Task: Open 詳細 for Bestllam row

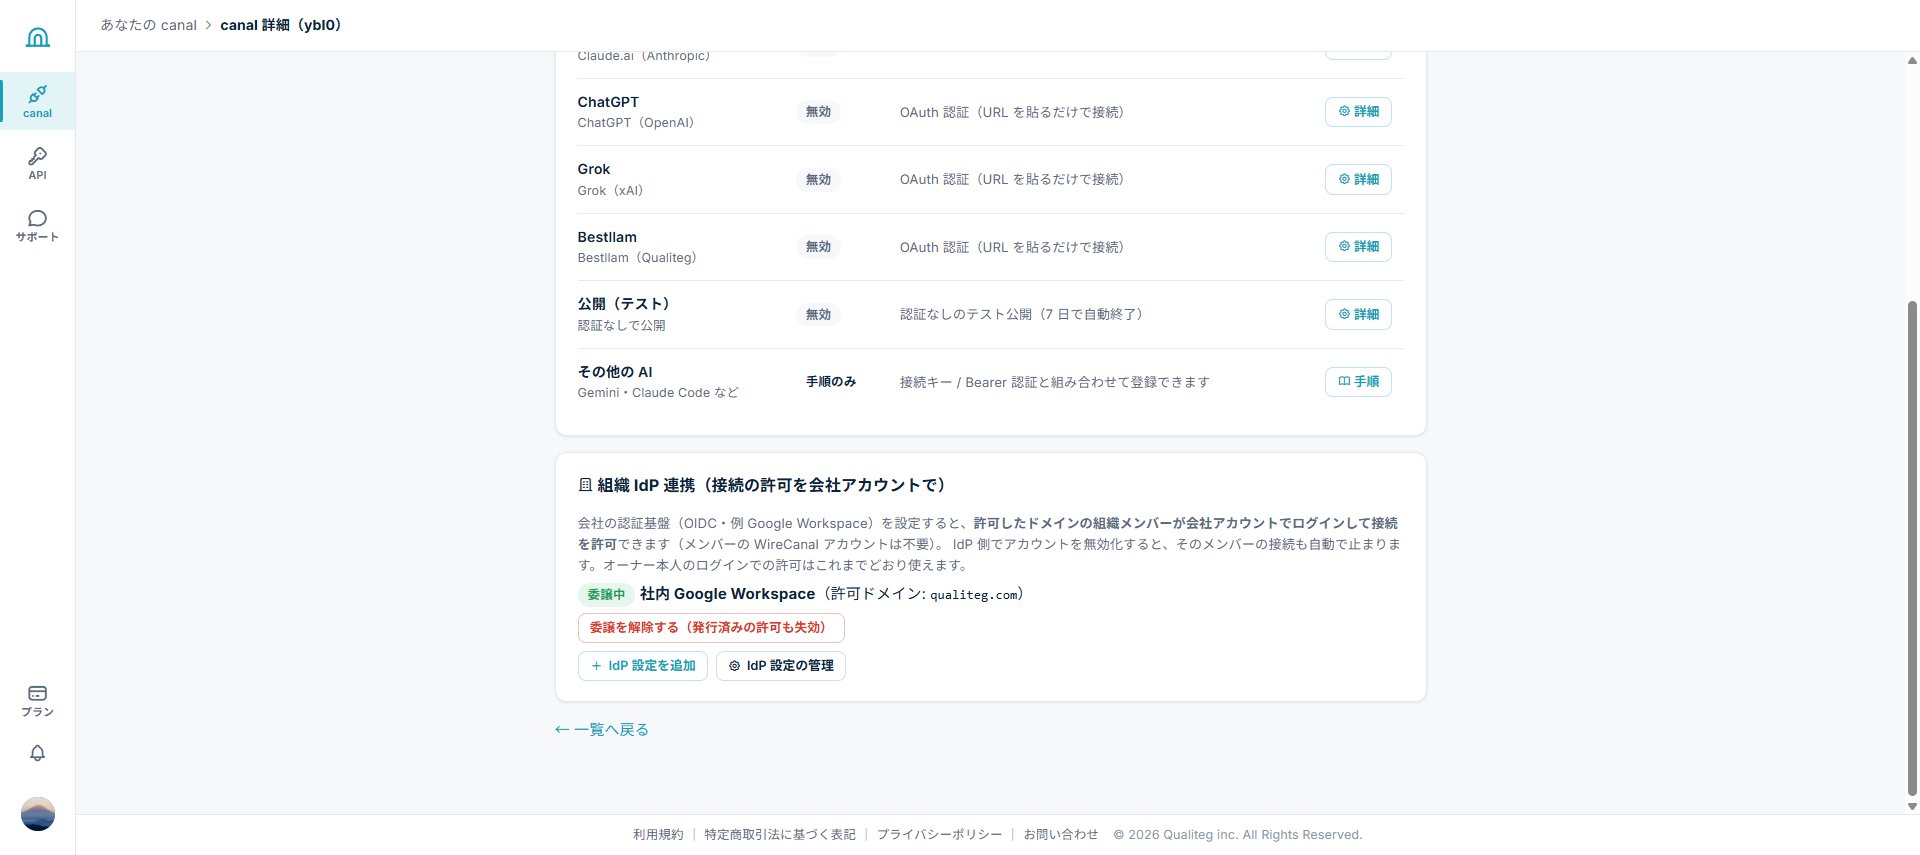Action: pyautogui.click(x=1358, y=246)
